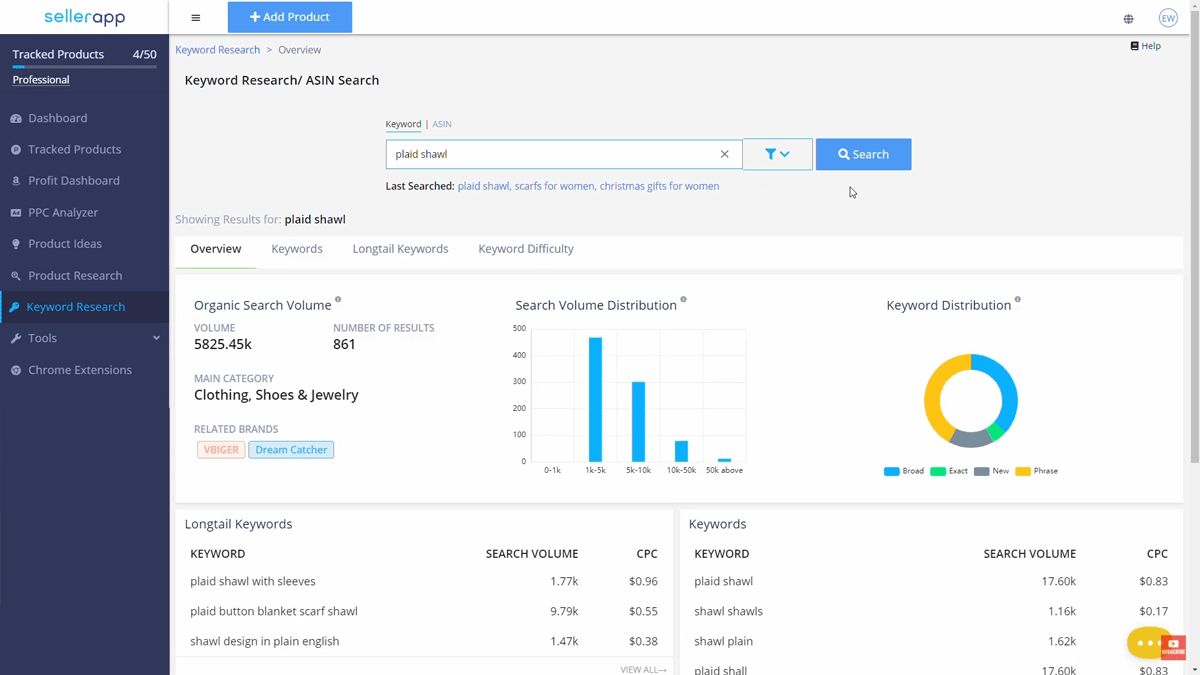Click VIEW ALL under Longtail Keywords
This screenshot has width=1200, height=675.
pos(643,670)
